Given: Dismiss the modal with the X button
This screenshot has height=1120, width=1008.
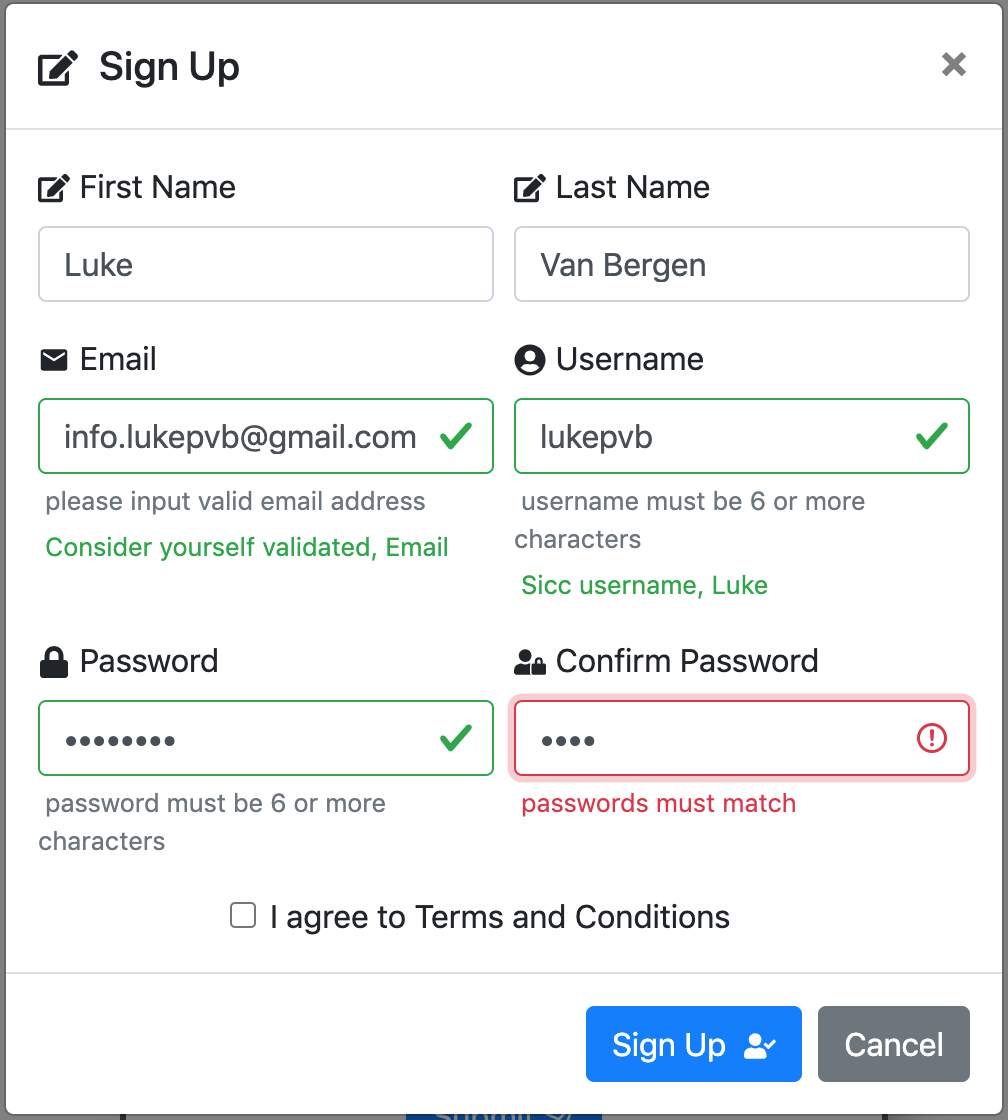Looking at the screenshot, I should pyautogui.click(x=953, y=64).
